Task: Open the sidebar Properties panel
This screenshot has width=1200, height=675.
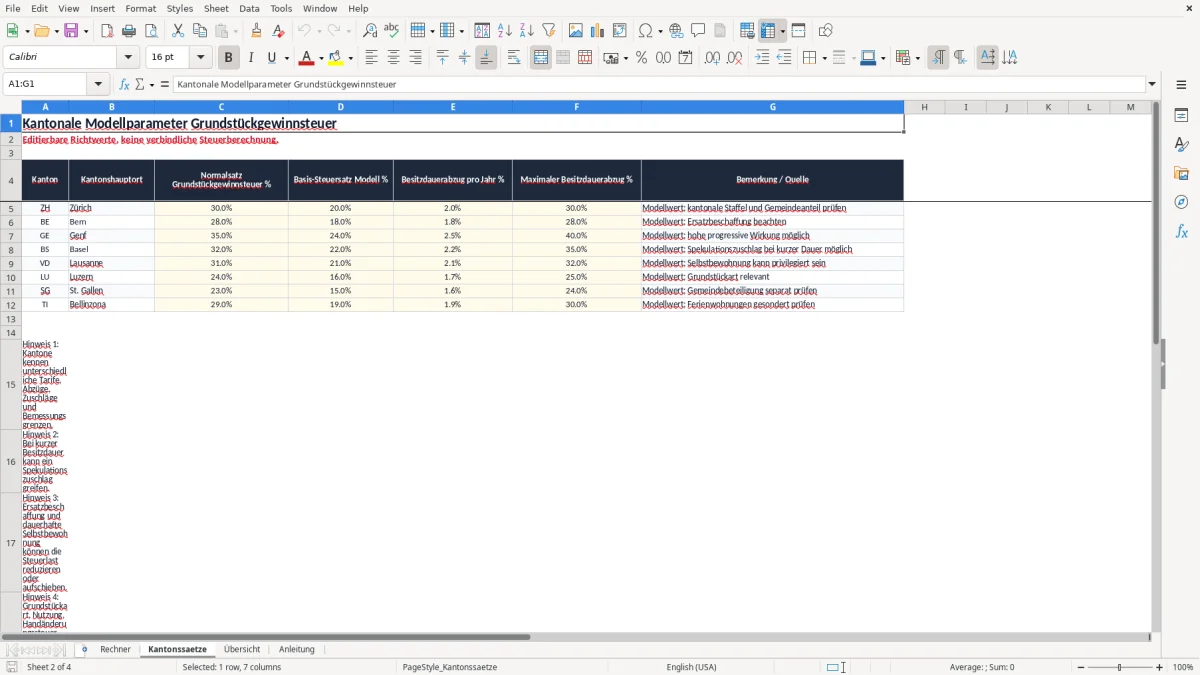Action: click(x=1181, y=116)
